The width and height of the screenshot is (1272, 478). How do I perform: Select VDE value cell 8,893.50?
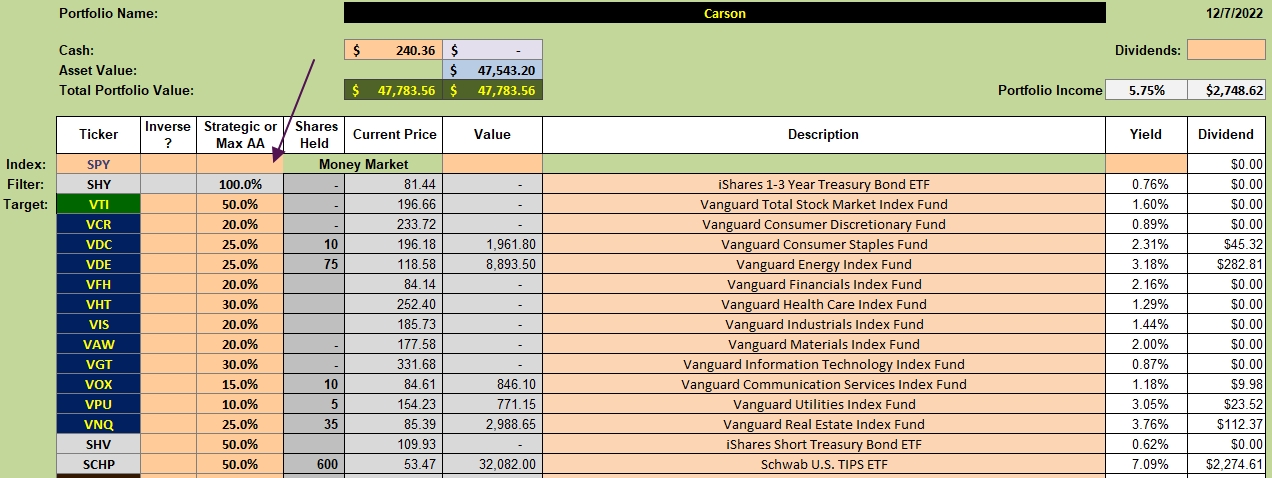493,264
